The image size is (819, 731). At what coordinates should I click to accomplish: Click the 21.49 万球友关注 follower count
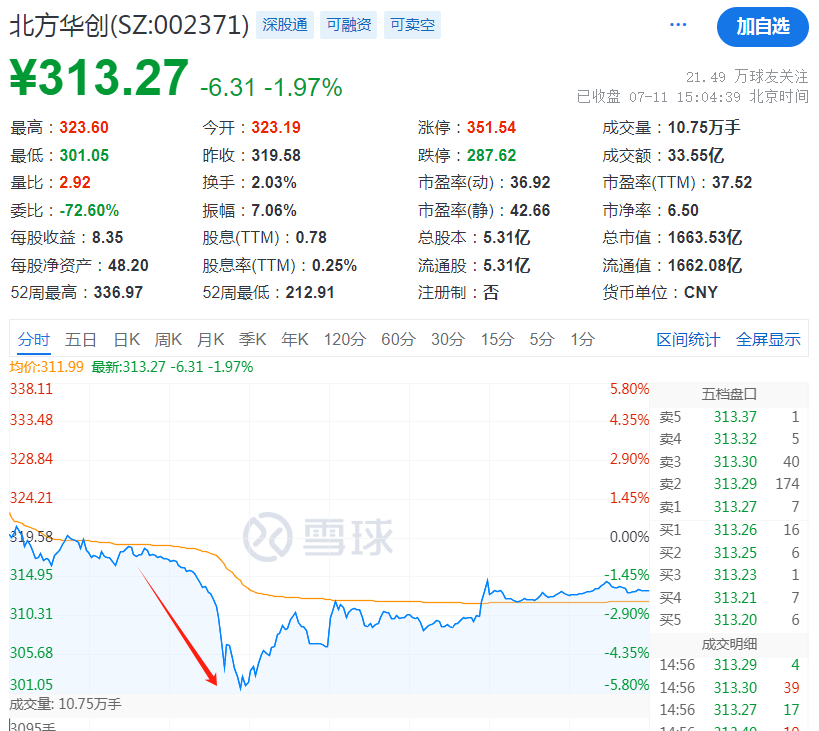[x=747, y=77]
